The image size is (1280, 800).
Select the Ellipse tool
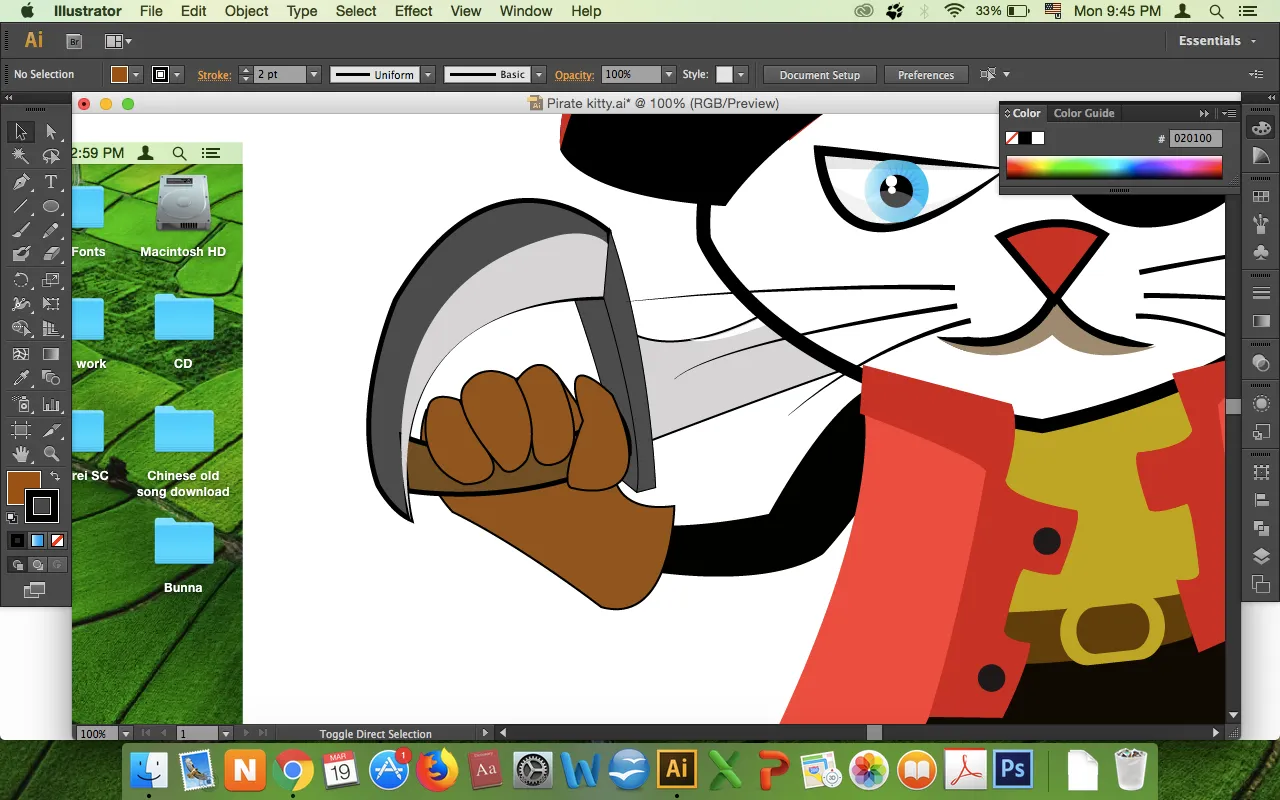pyautogui.click(x=51, y=207)
